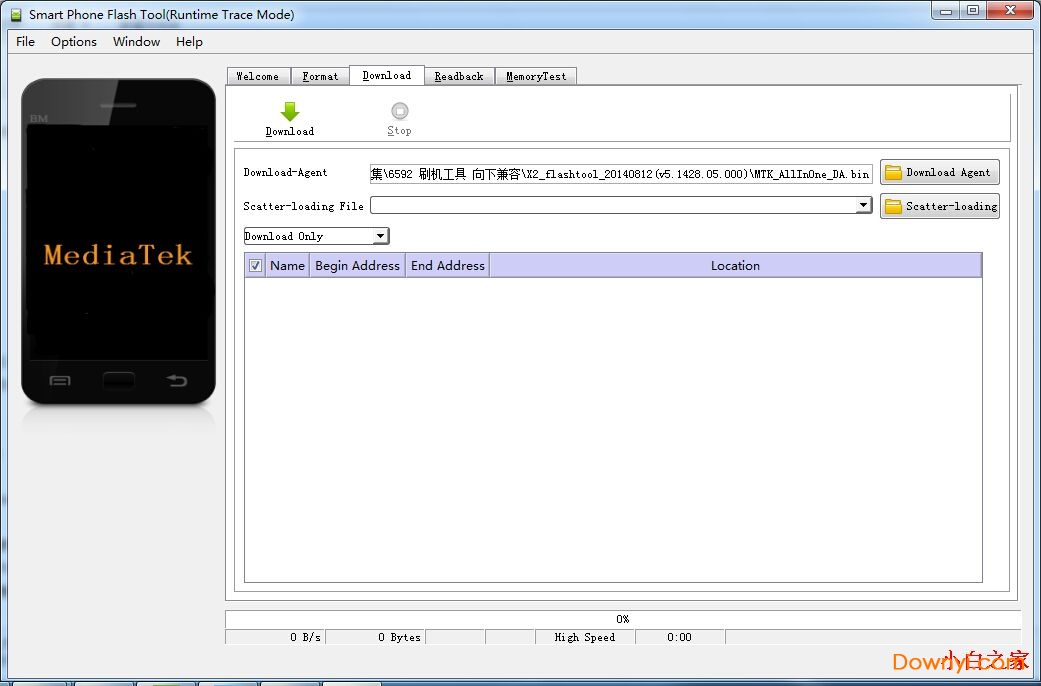Open the Window menu
The image size is (1041, 686).
coord(136,42)
